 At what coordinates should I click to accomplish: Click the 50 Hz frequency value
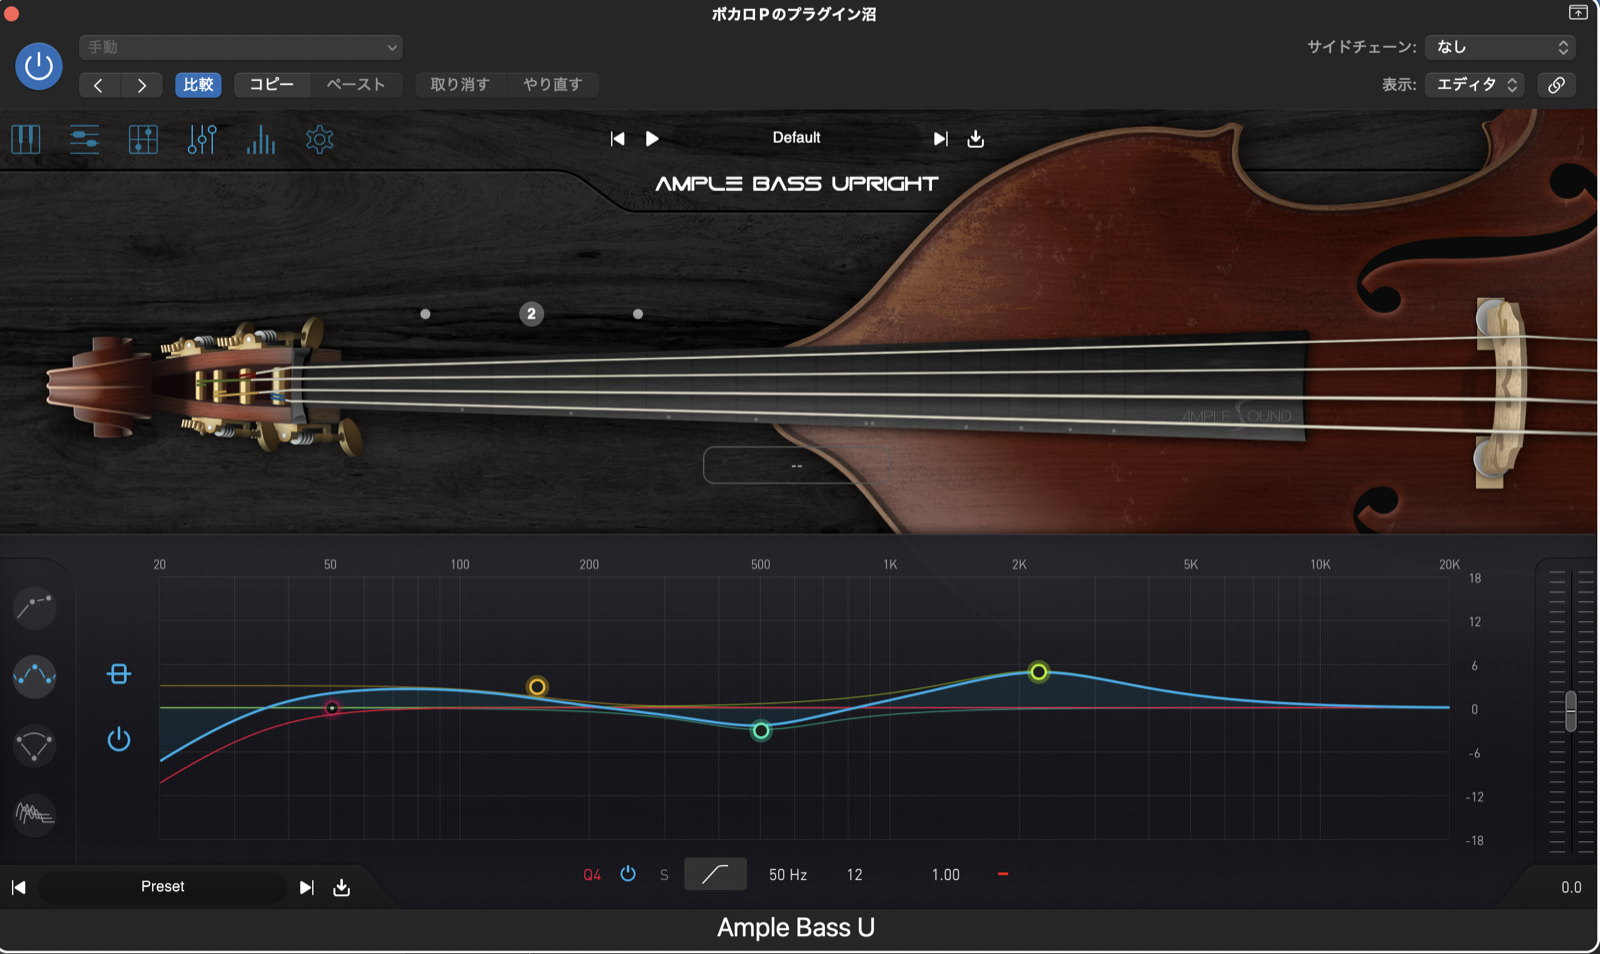pyautogui.click(x=788, y=875)
